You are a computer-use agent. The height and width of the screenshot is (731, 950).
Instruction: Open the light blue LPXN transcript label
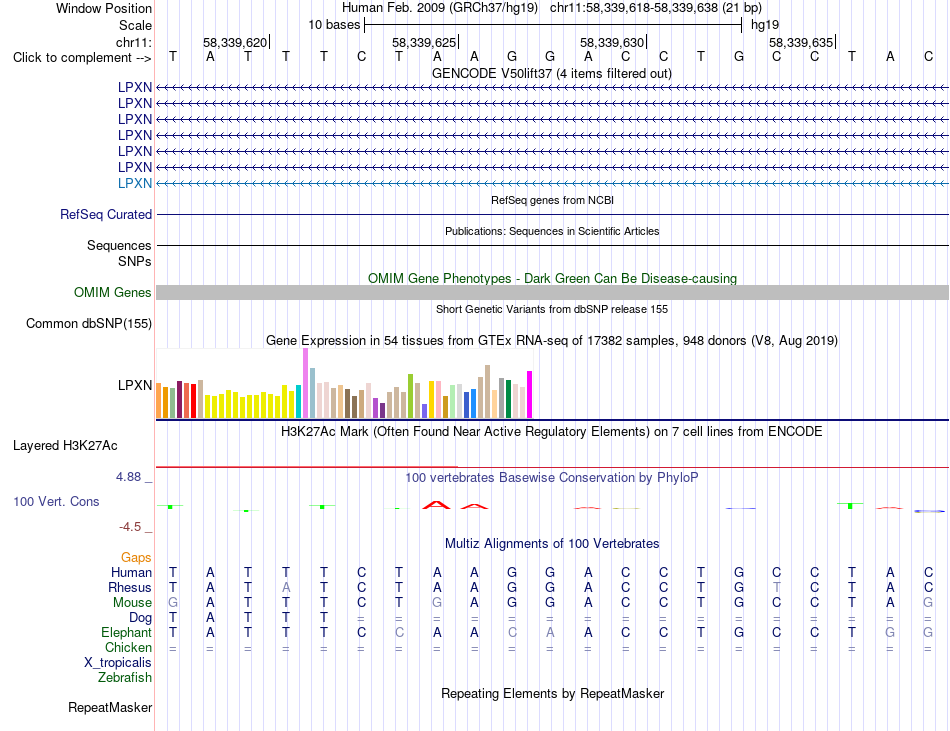(135, 183)
